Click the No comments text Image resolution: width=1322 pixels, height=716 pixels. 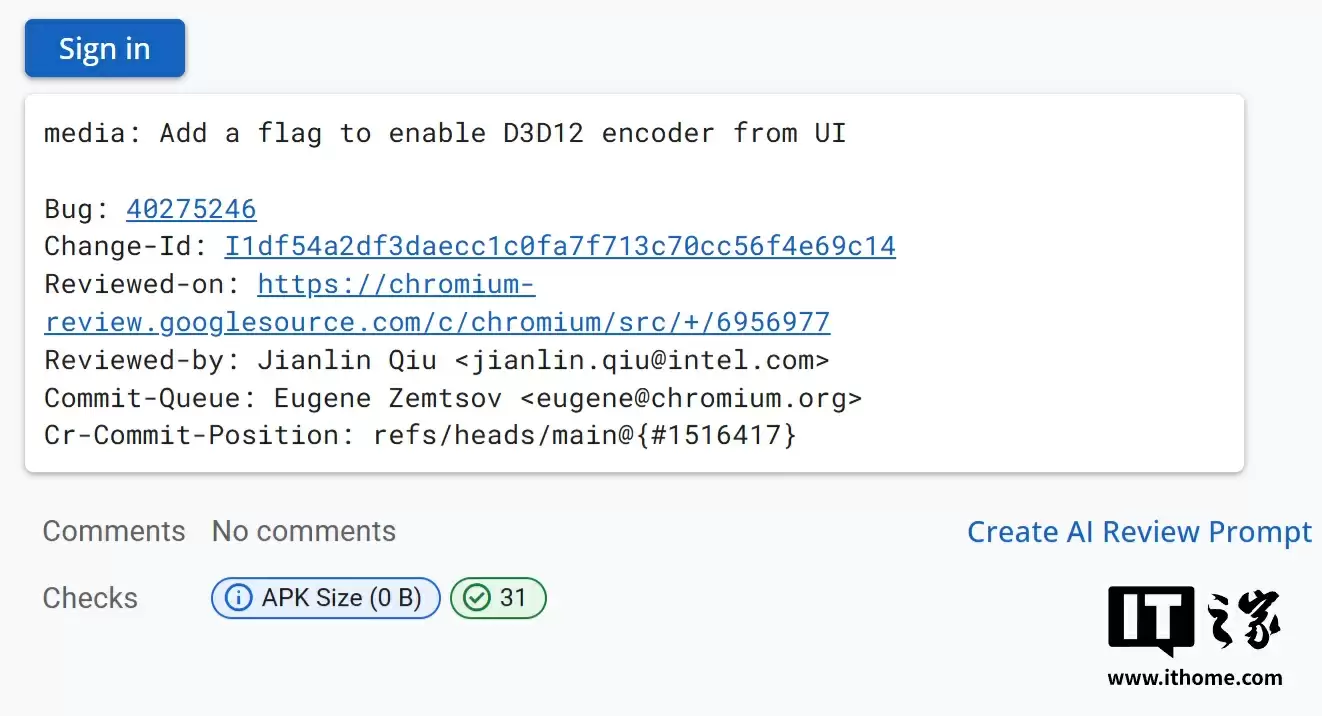pyautogui.click(x=304, y=531)
